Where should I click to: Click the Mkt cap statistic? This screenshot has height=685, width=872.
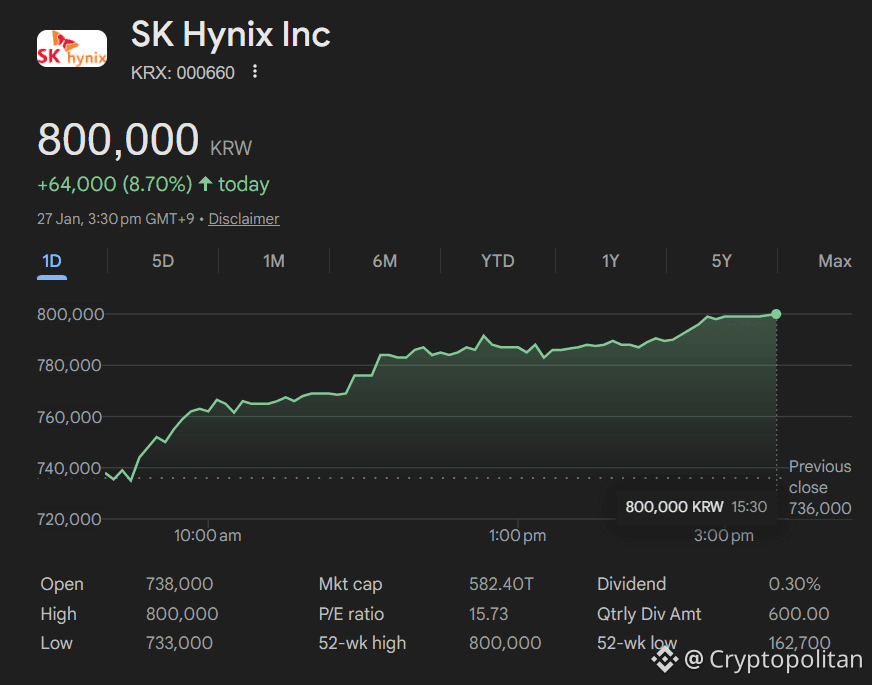click(350, 584)
